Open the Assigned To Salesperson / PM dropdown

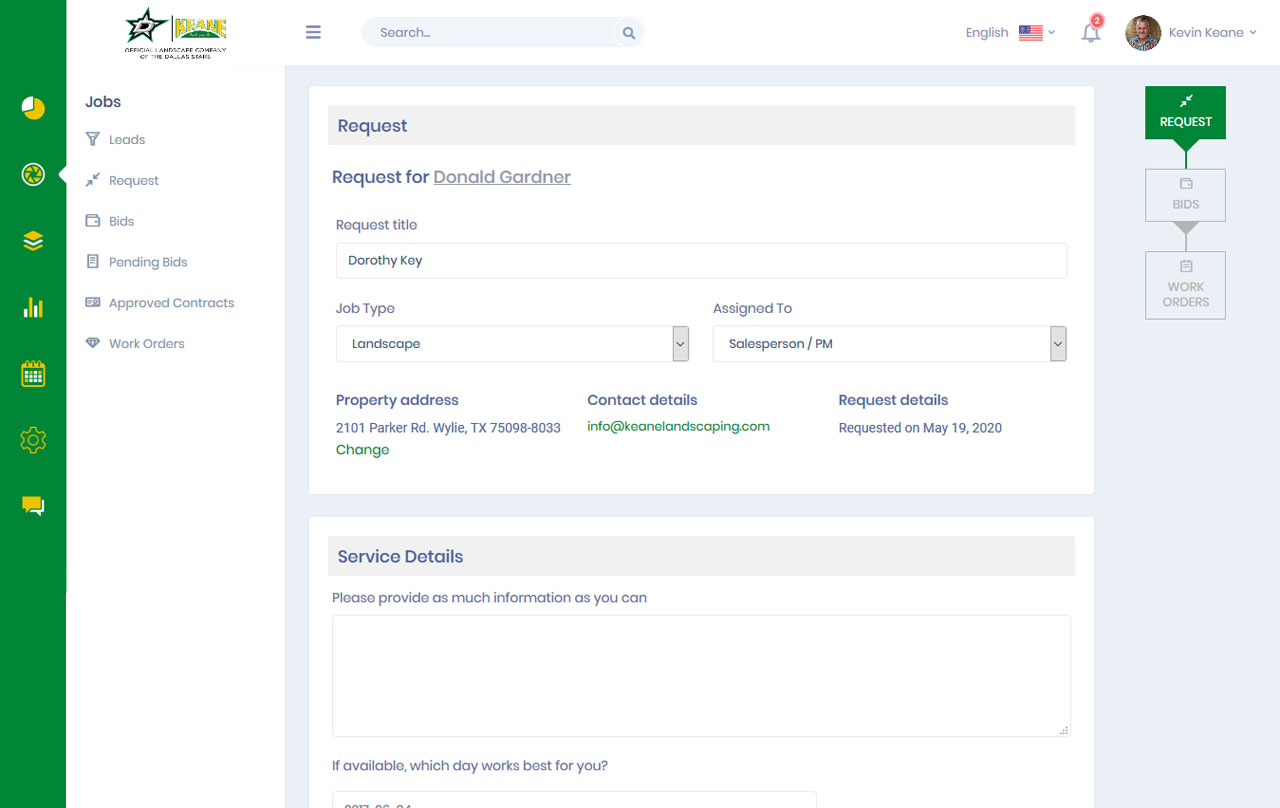[x=890, y=344]
